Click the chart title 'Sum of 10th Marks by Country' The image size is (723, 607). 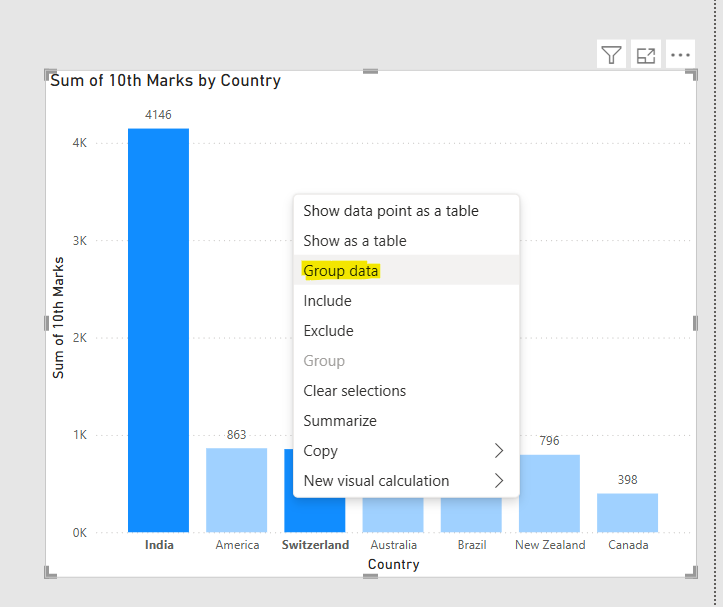click(166, 81)
